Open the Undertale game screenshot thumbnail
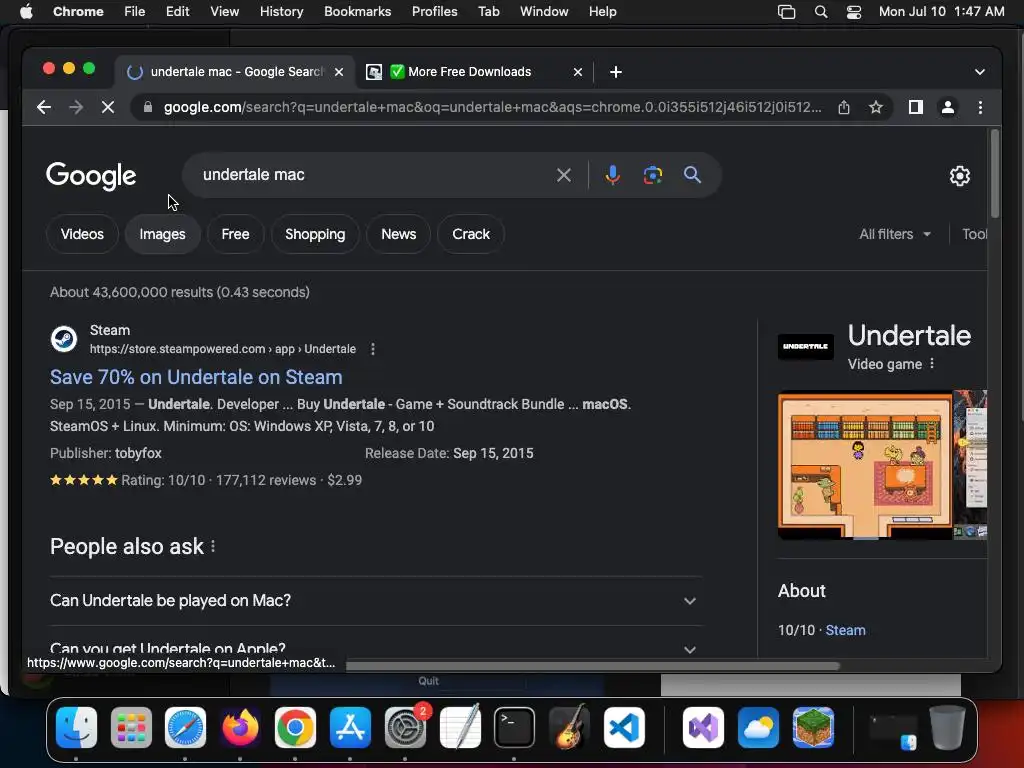 tap(865, 465)
